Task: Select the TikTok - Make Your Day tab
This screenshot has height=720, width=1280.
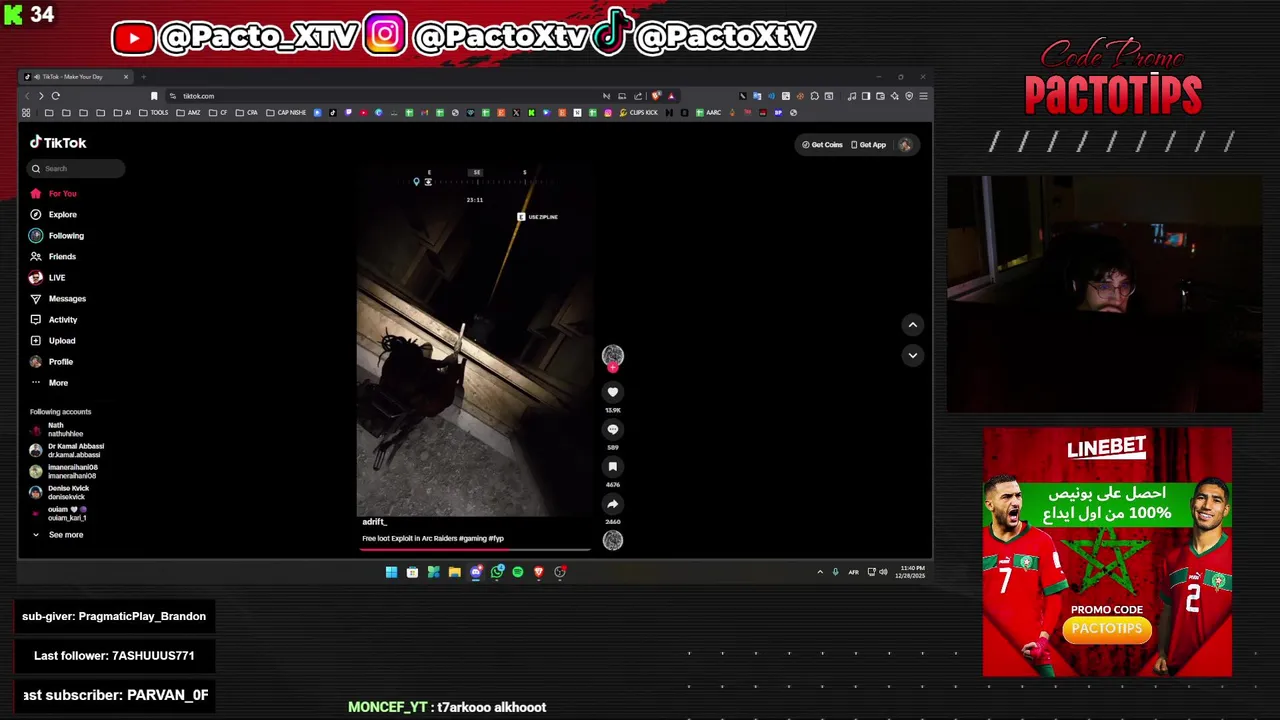Action: pos(76,77)
